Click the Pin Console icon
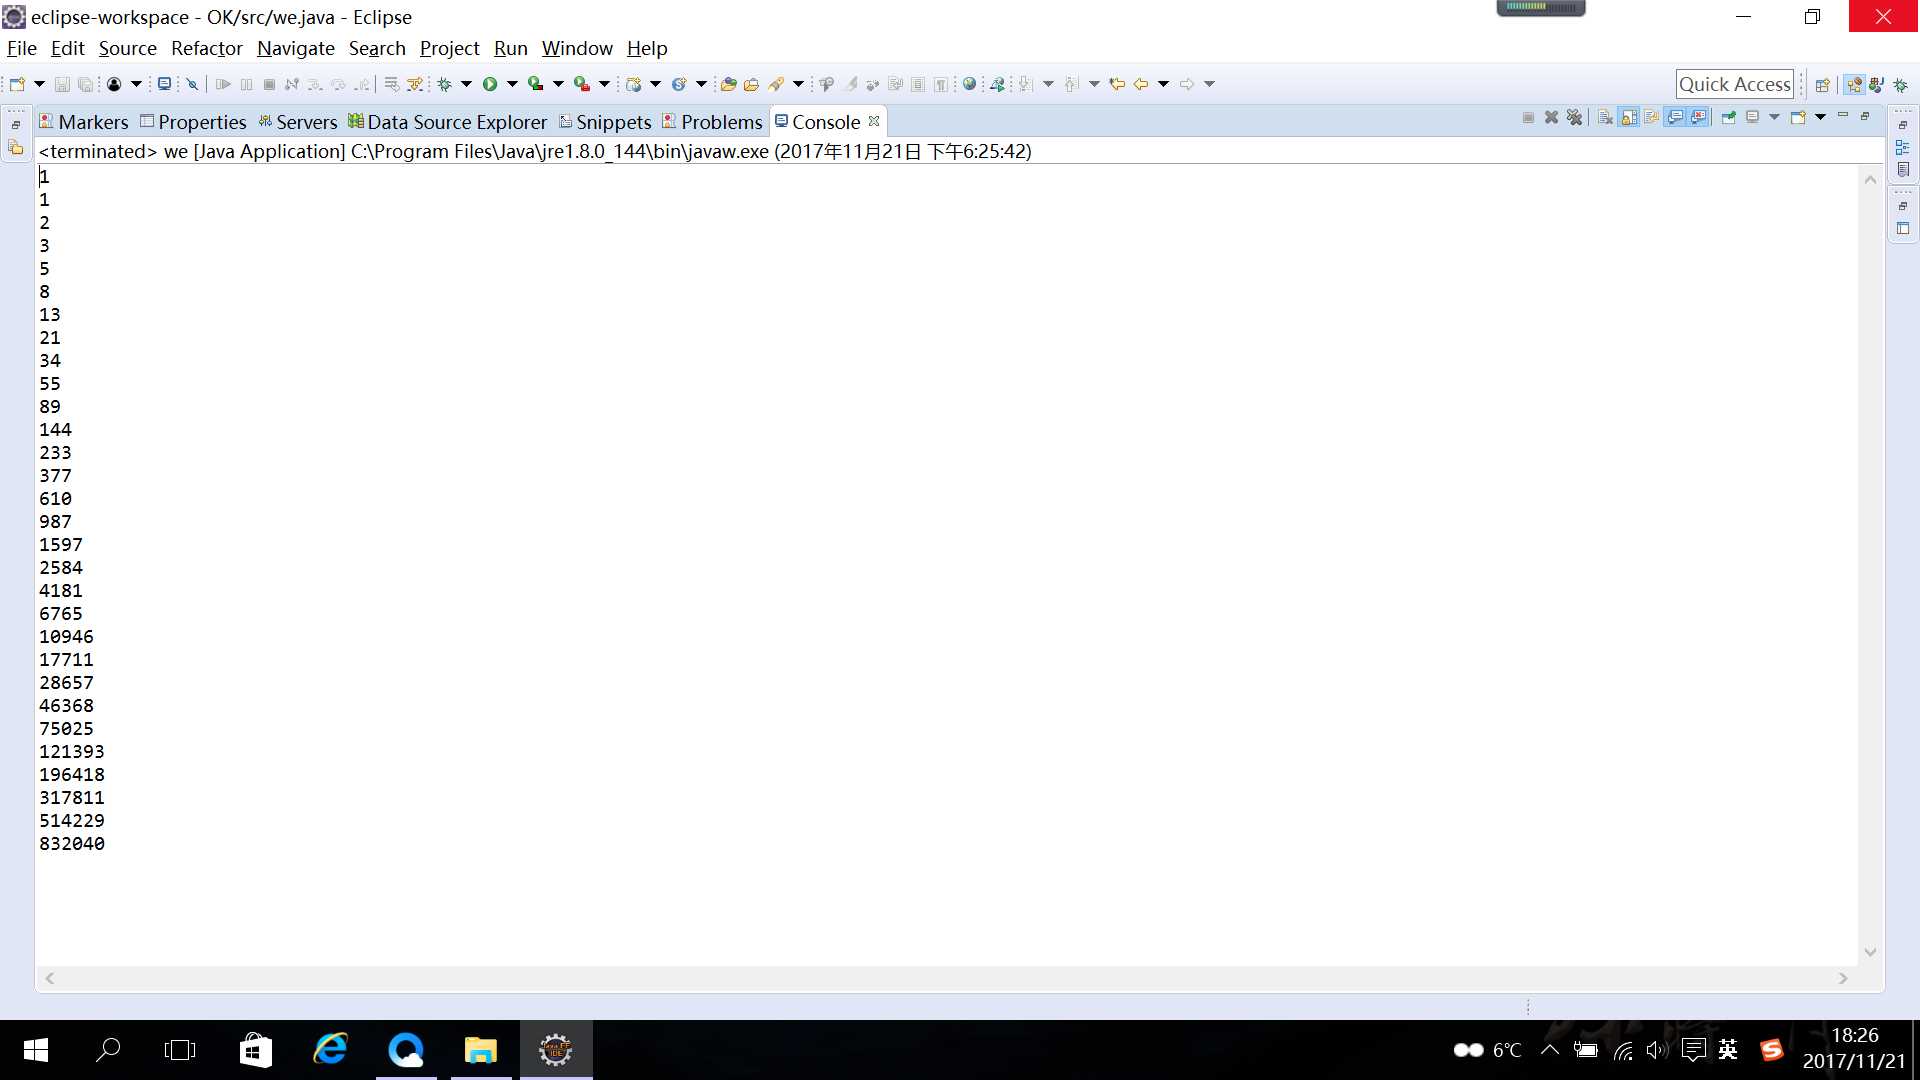The image size is (1920, 1080). click(1728, 117)
